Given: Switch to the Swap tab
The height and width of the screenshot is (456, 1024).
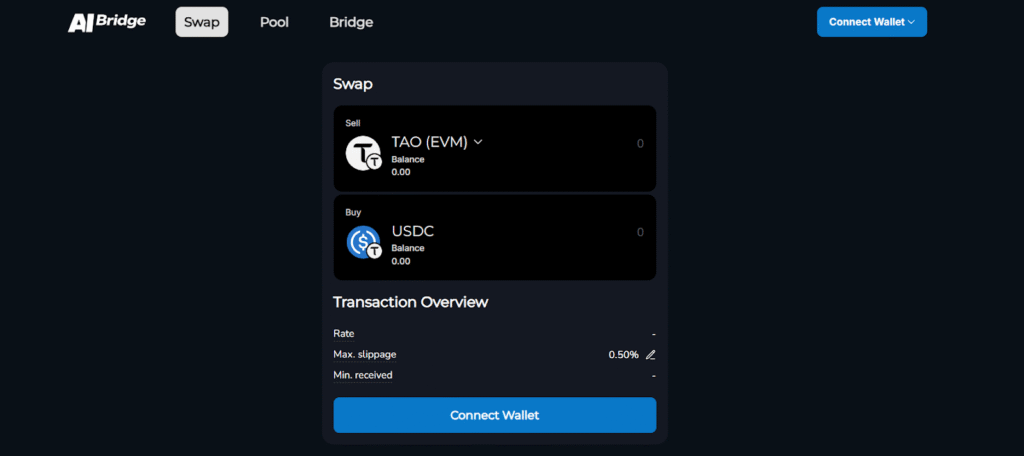Looking at the screenshot, I should pos(202,22).
